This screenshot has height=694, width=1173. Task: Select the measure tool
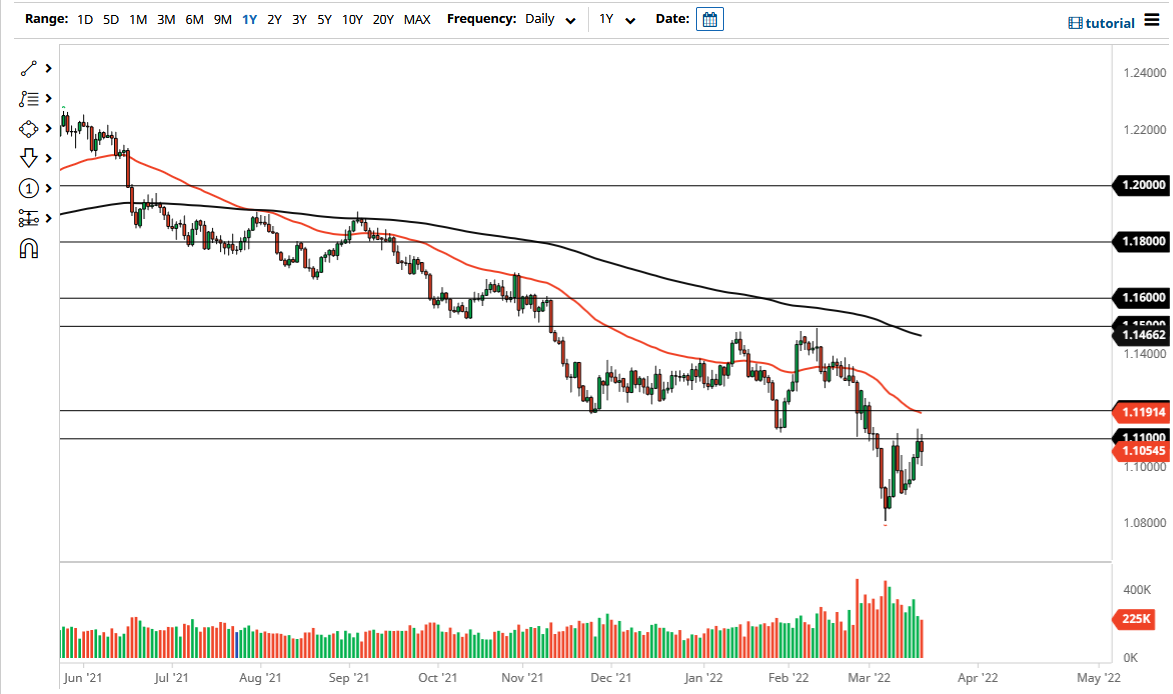[x=27, y=218]
